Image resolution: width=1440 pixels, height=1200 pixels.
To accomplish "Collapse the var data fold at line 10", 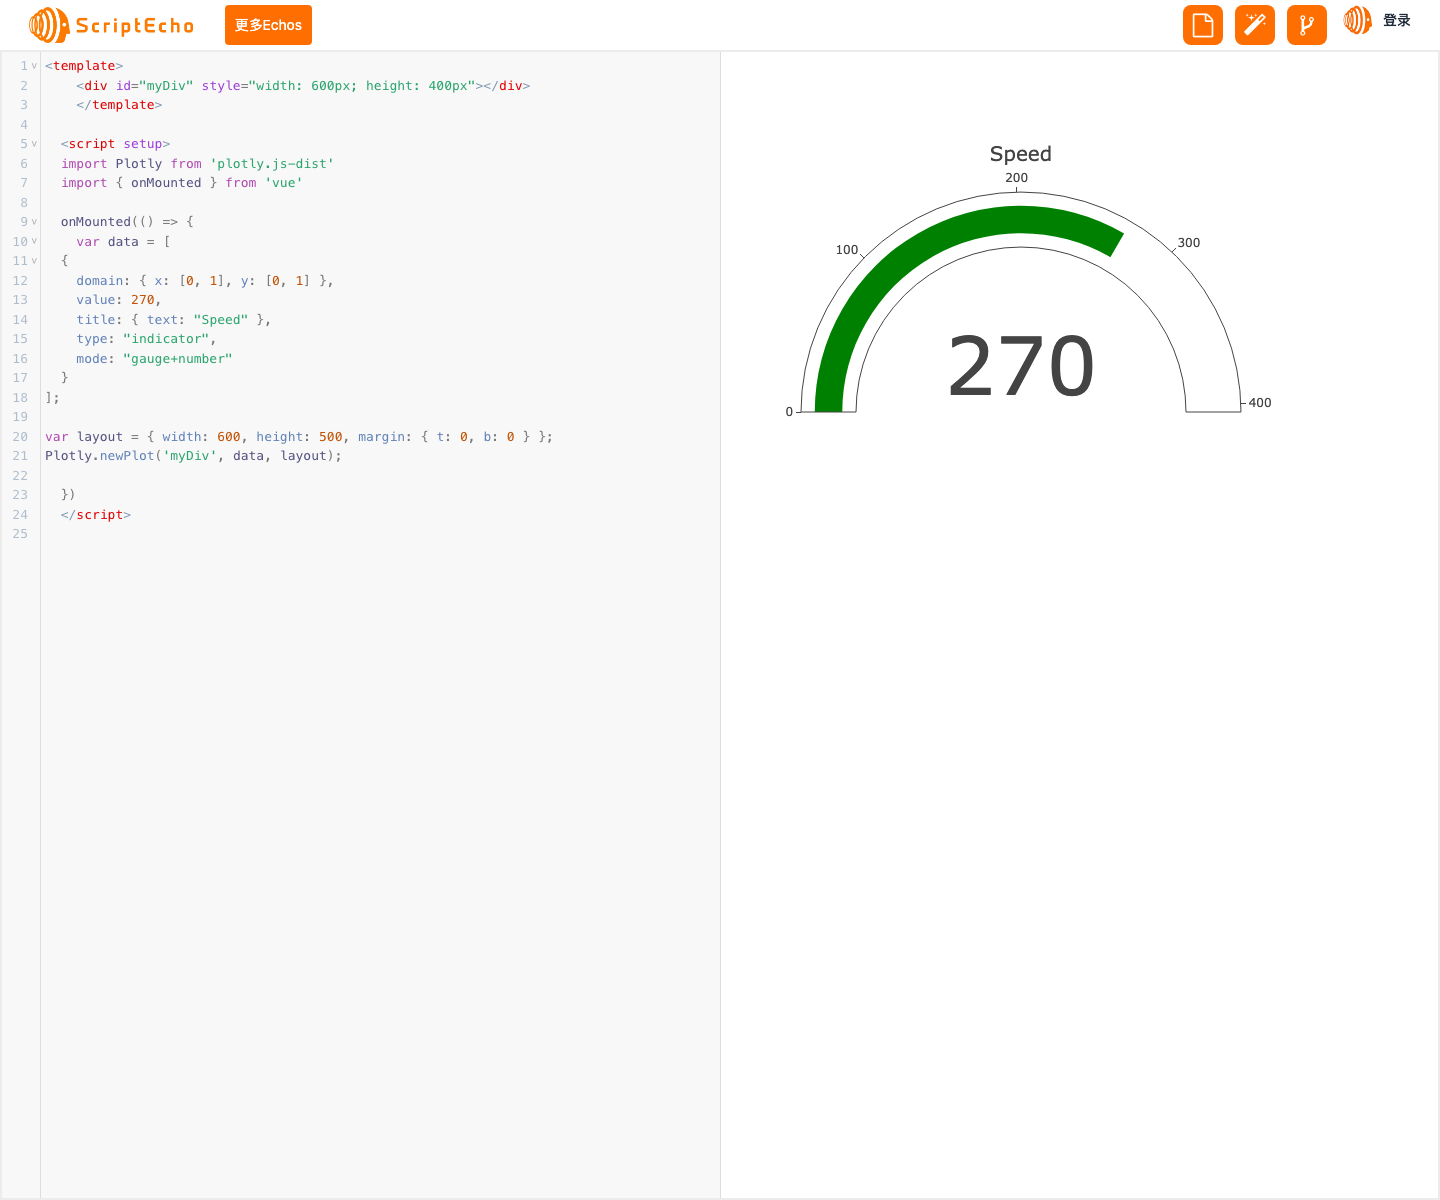I will click(x=34, y=241).
